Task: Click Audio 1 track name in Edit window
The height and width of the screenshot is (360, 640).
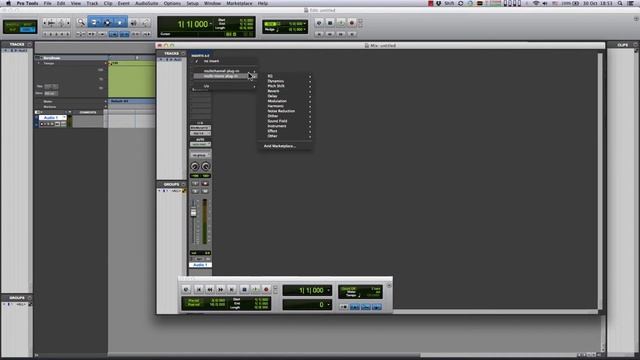Action: [52, 118]
